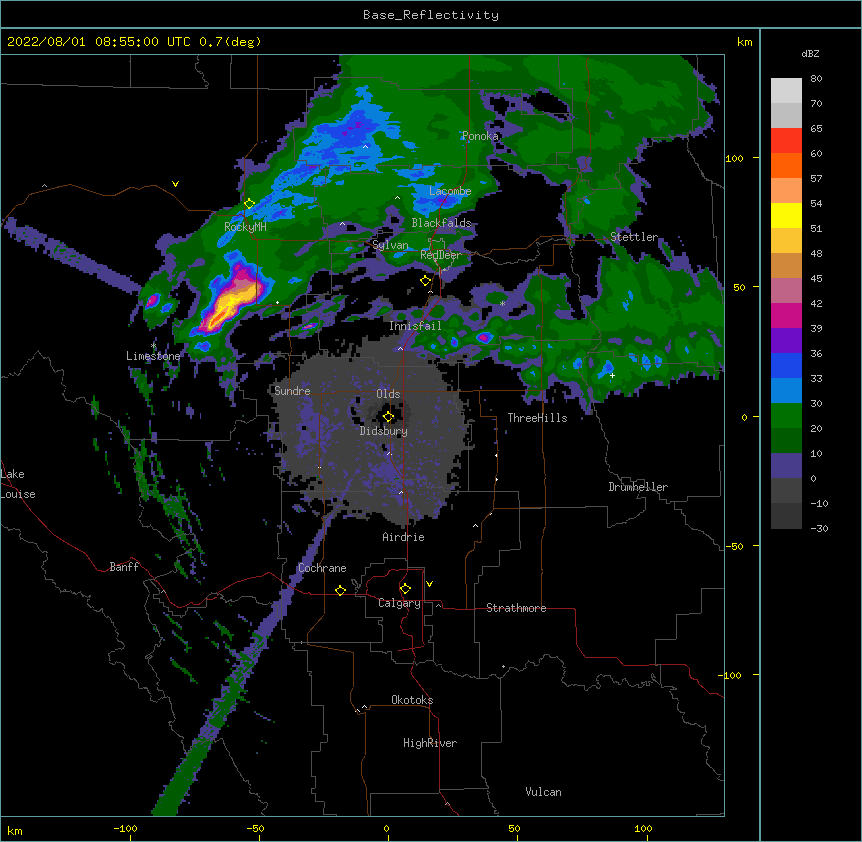Screen dimensions: 862x842
Task: Select the RedDeer city label
Action: (x=441, y=255)
